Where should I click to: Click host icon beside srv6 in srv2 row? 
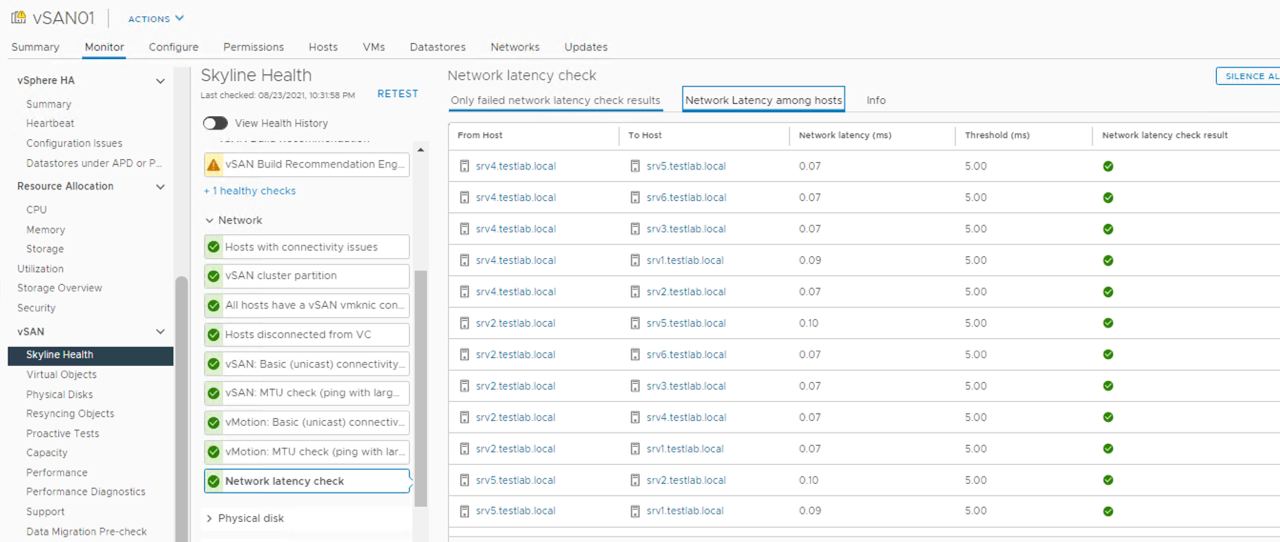636,355
